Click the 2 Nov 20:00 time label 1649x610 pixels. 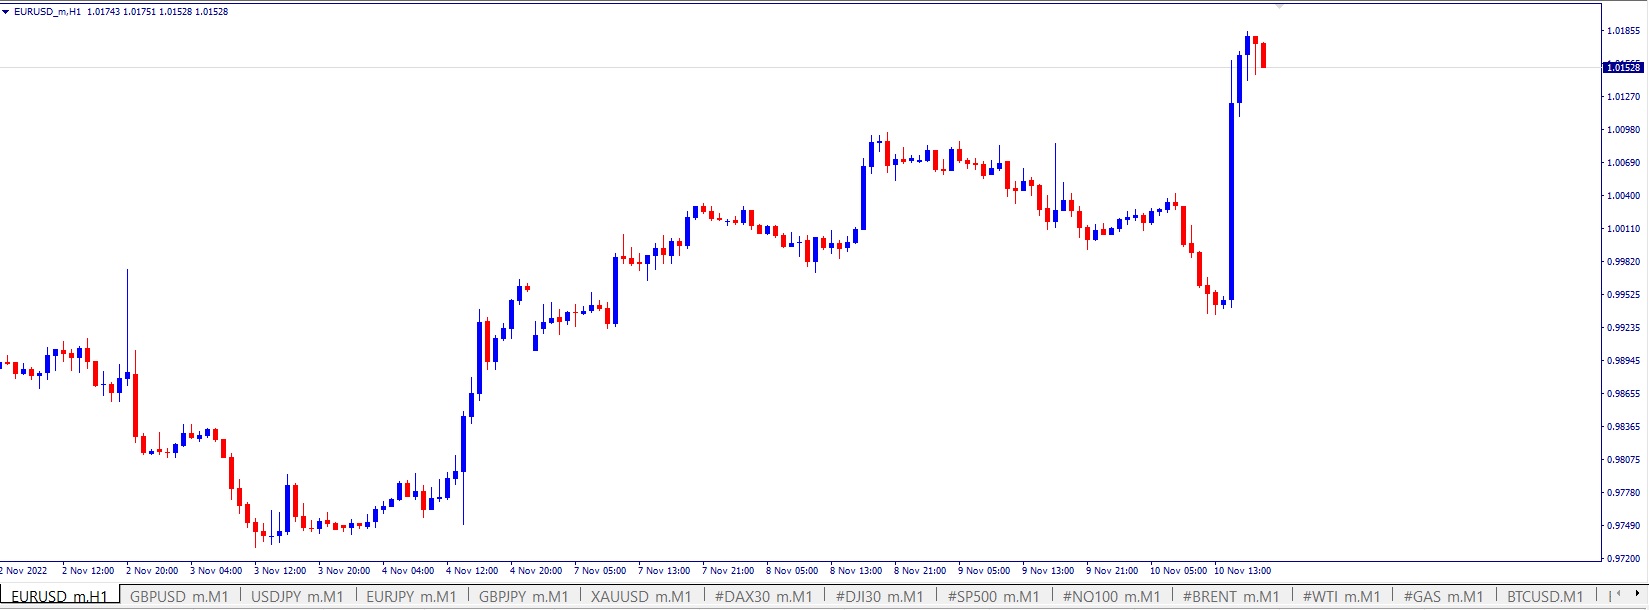pos(152,571)
